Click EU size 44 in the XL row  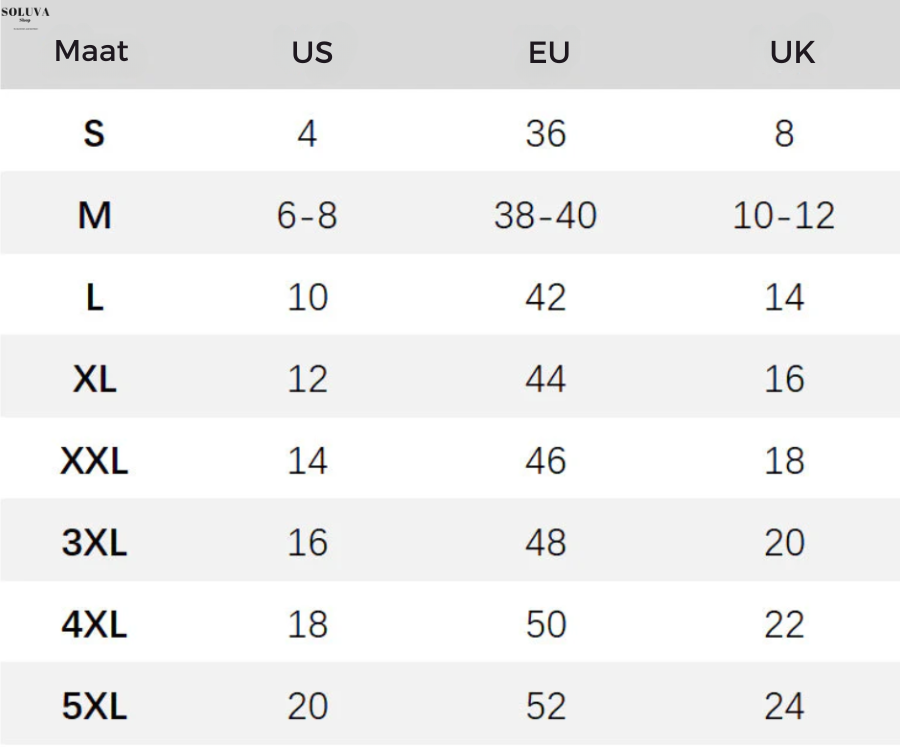click(x=545, y=379)
